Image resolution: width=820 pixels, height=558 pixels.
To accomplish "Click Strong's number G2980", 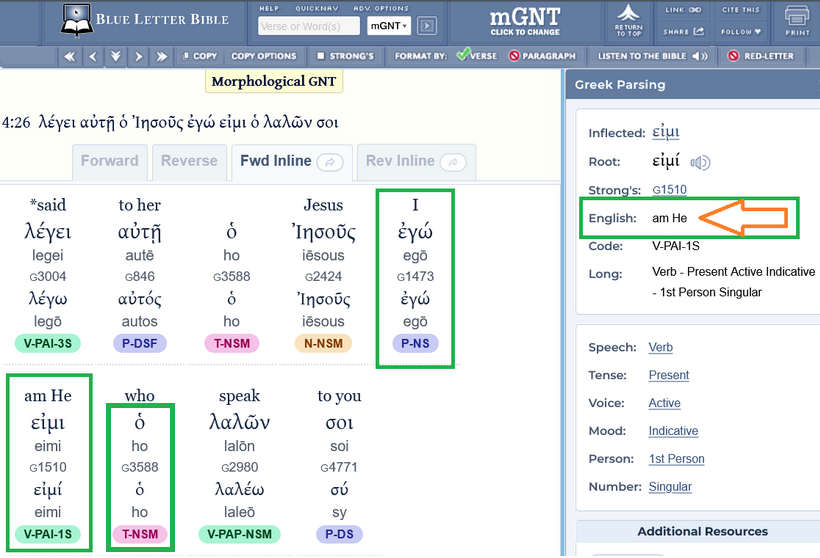I will pos(240,468).
